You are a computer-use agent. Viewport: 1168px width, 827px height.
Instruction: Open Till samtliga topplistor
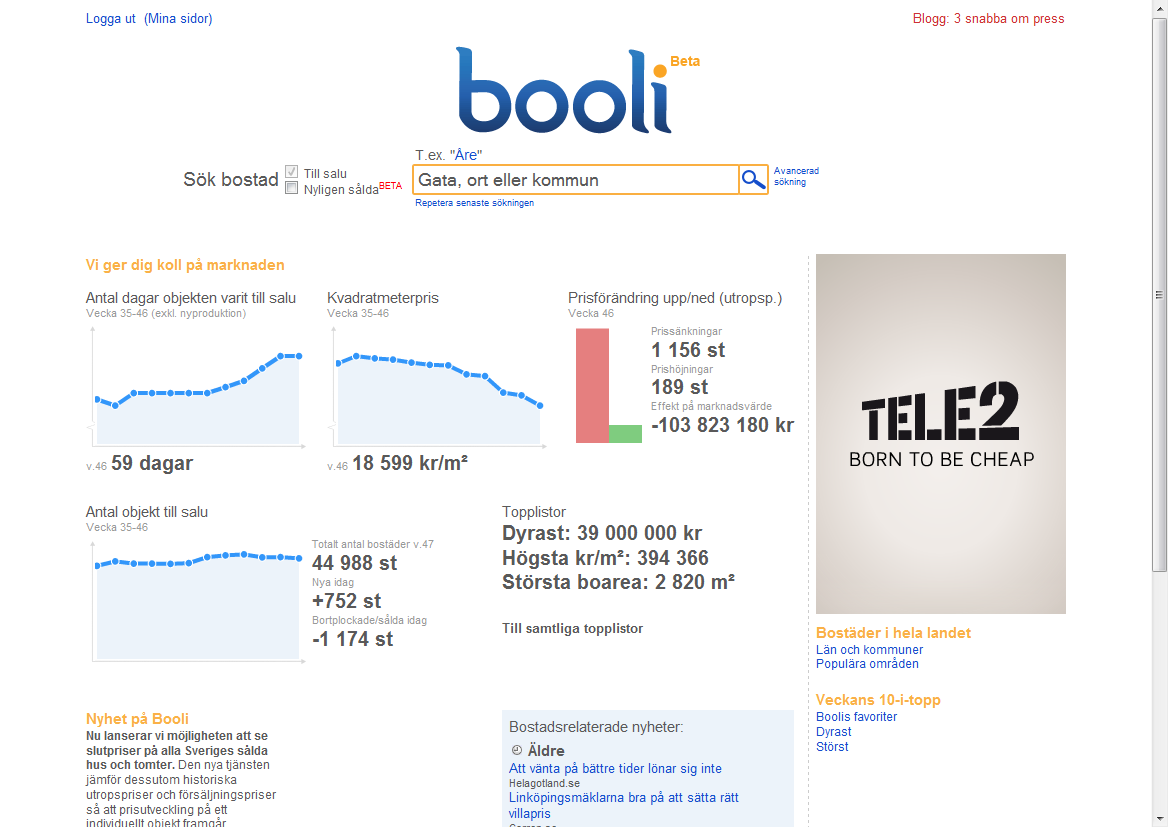pos(572,628)
